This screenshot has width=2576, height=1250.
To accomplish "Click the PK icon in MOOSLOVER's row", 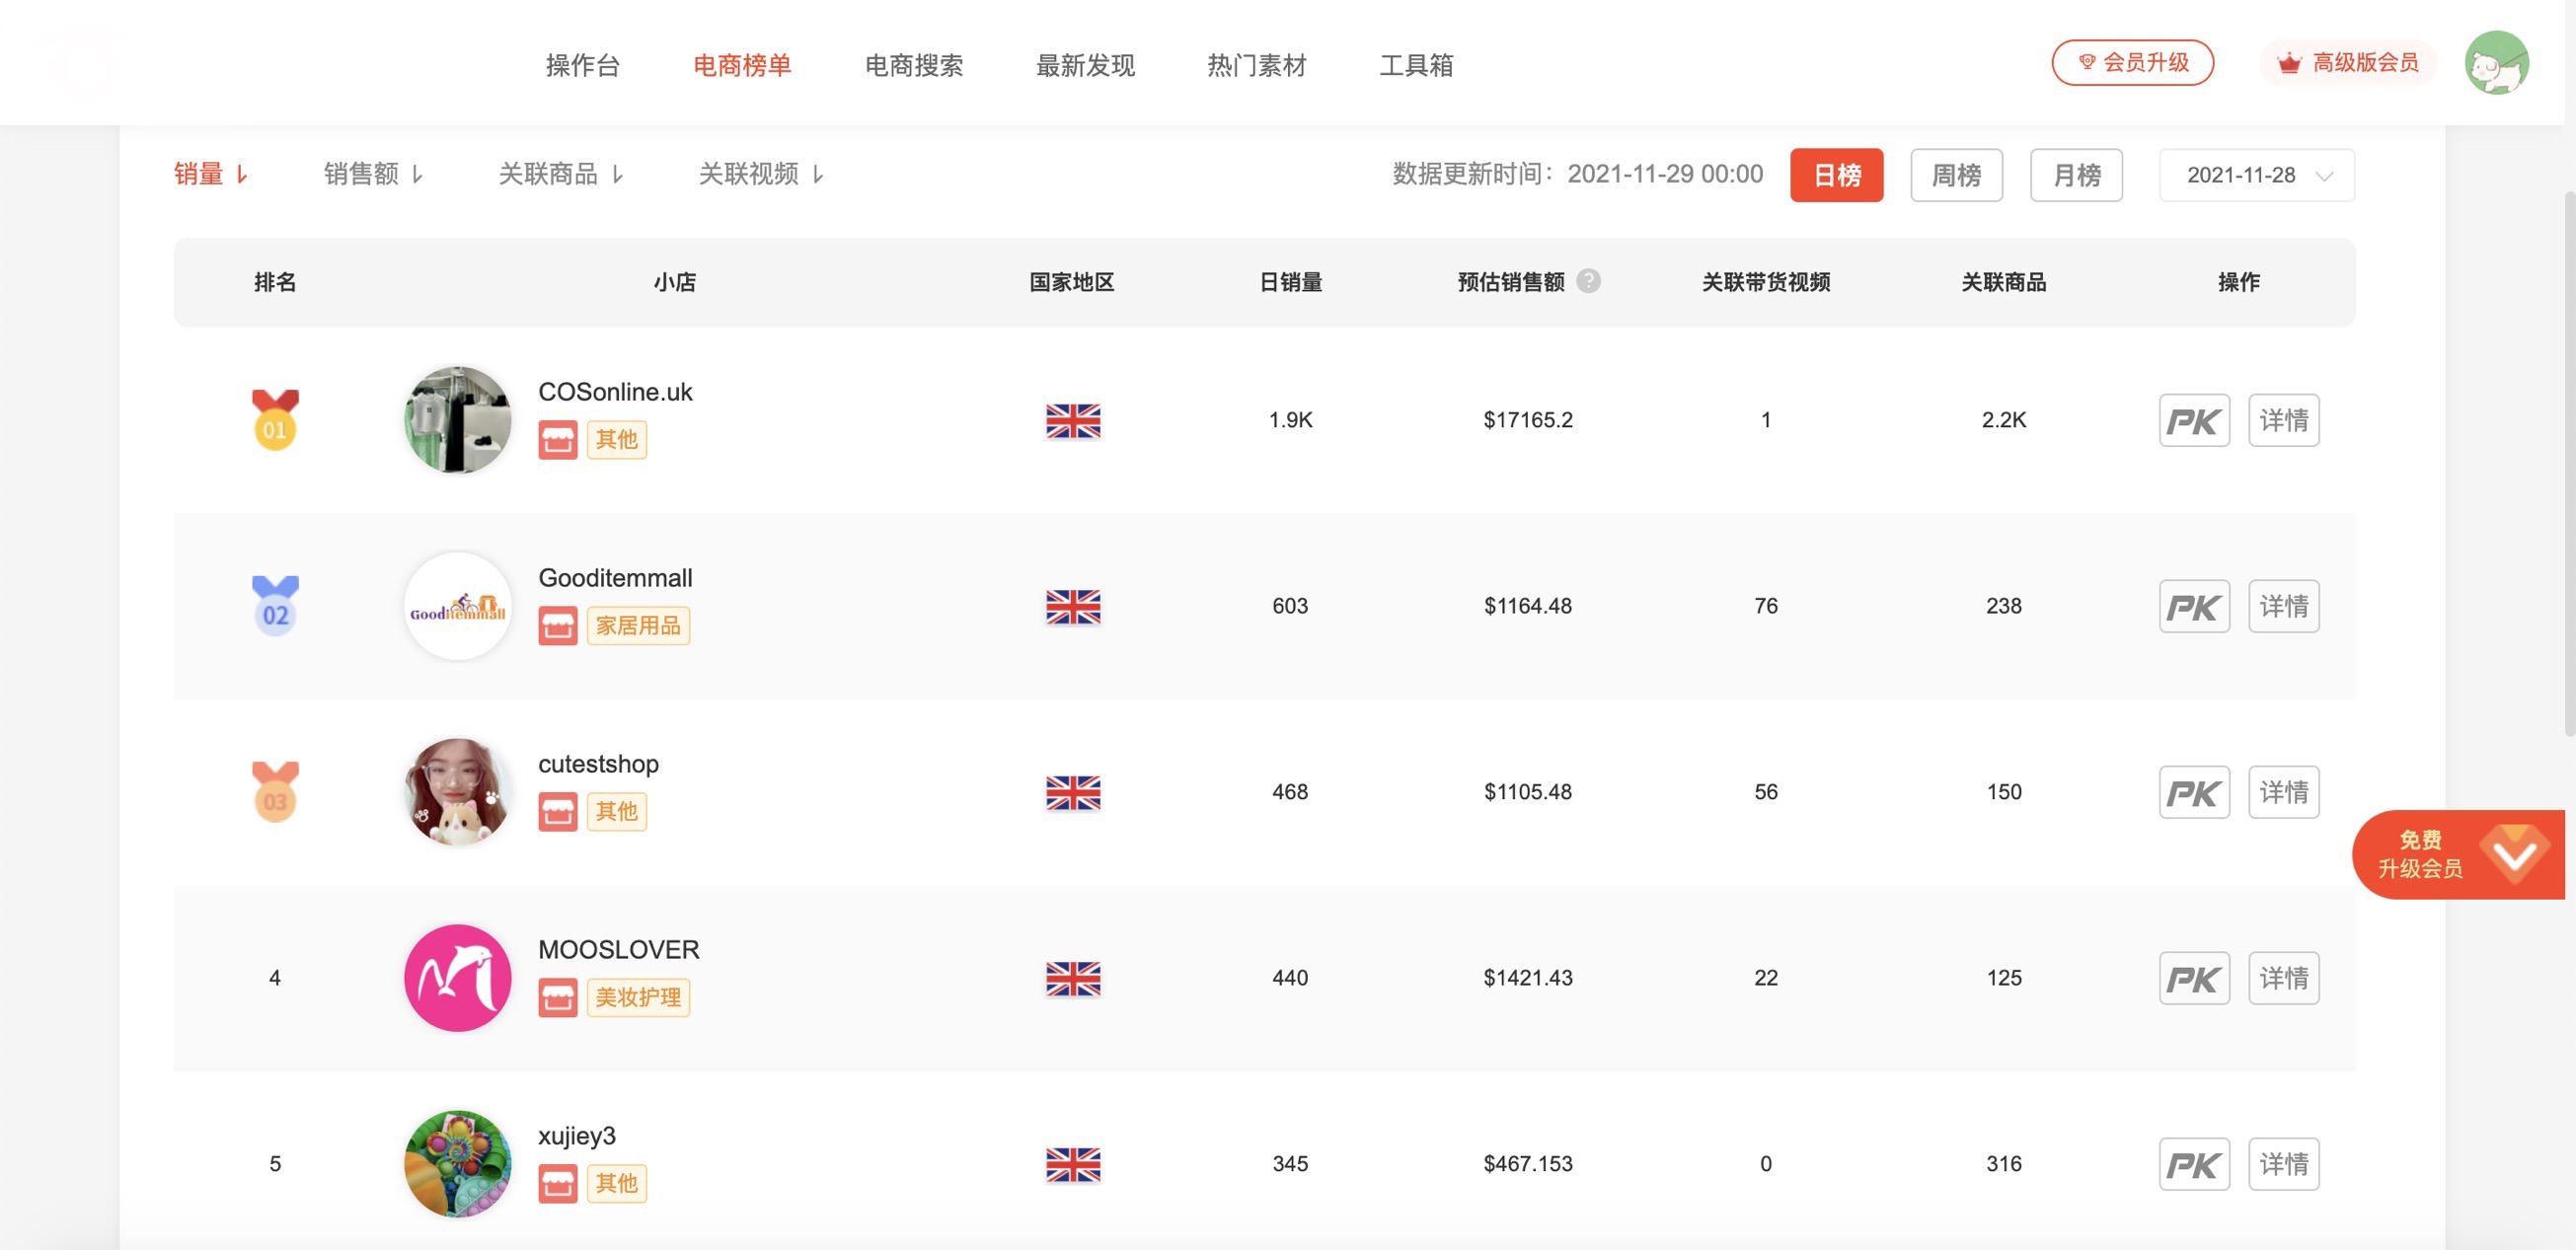I will tap(2194, 977).
